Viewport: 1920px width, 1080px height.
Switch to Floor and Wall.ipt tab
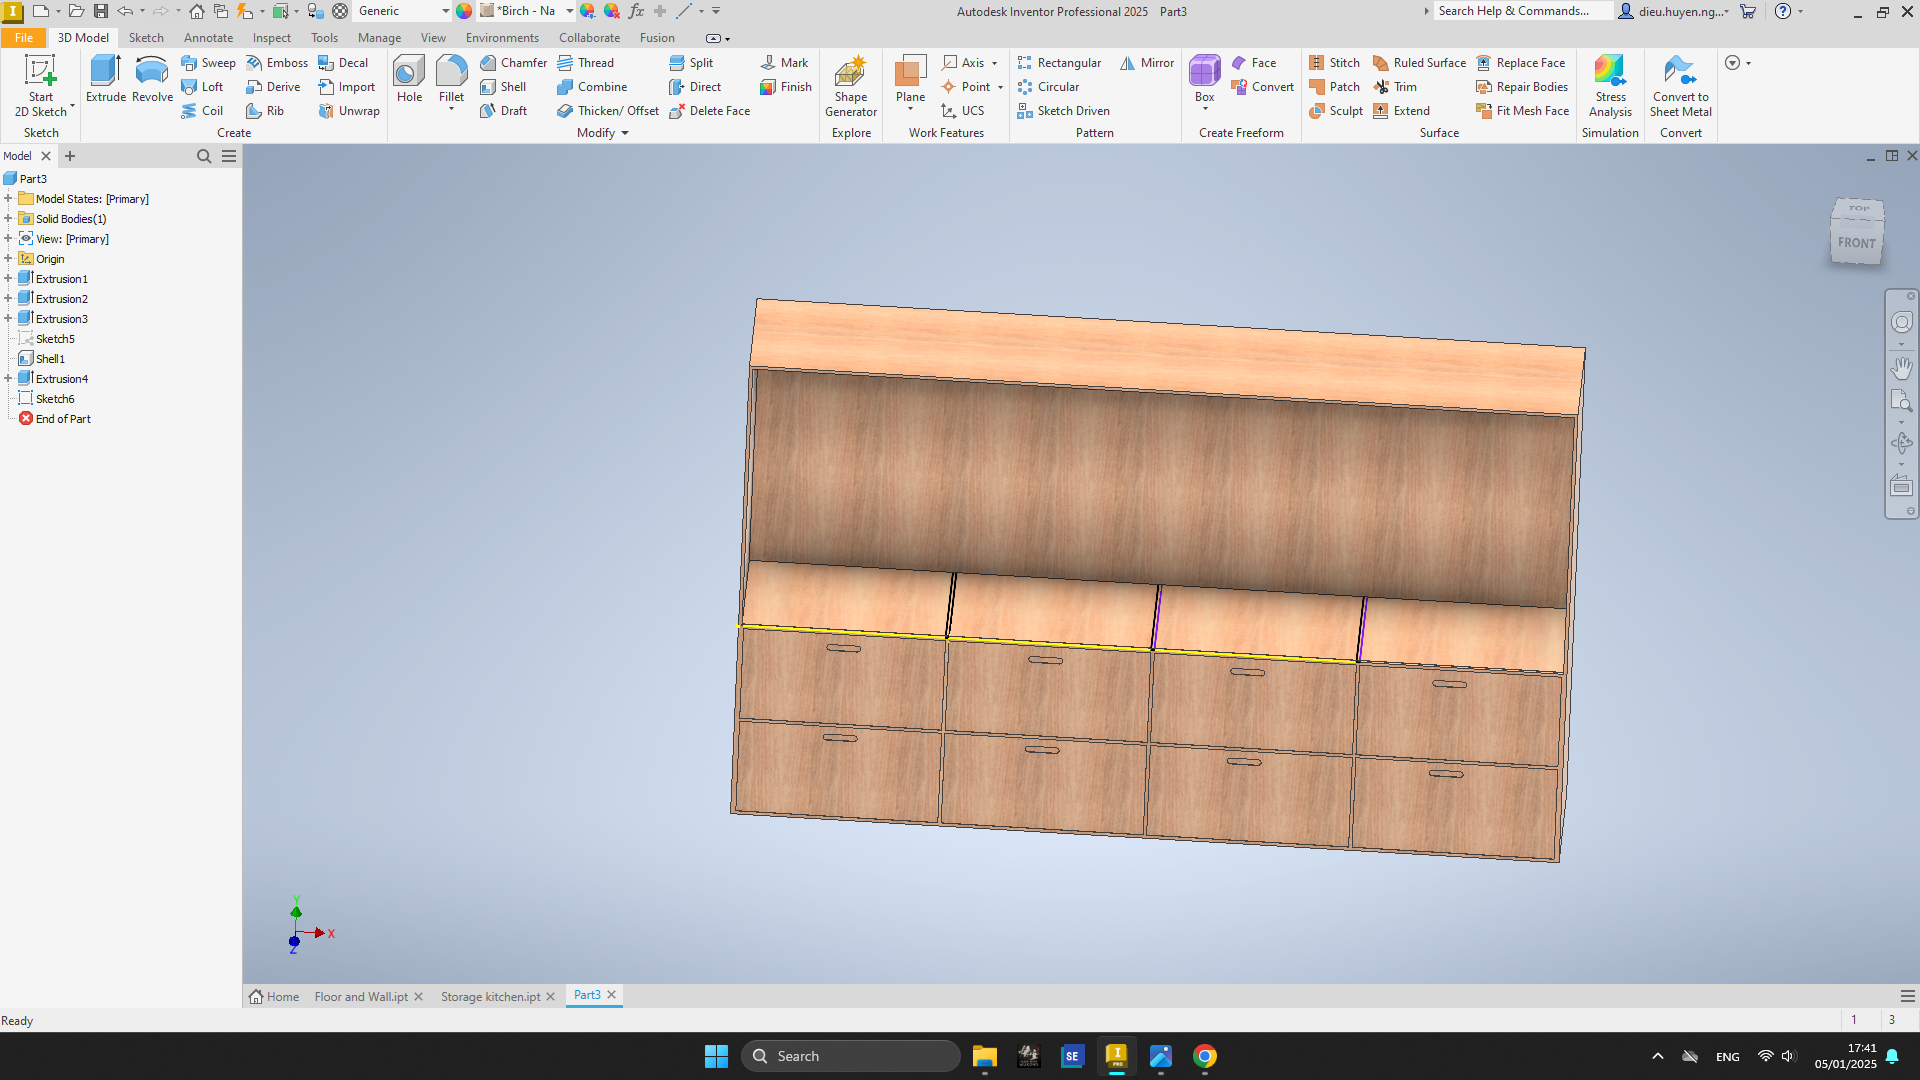(361, 996)
